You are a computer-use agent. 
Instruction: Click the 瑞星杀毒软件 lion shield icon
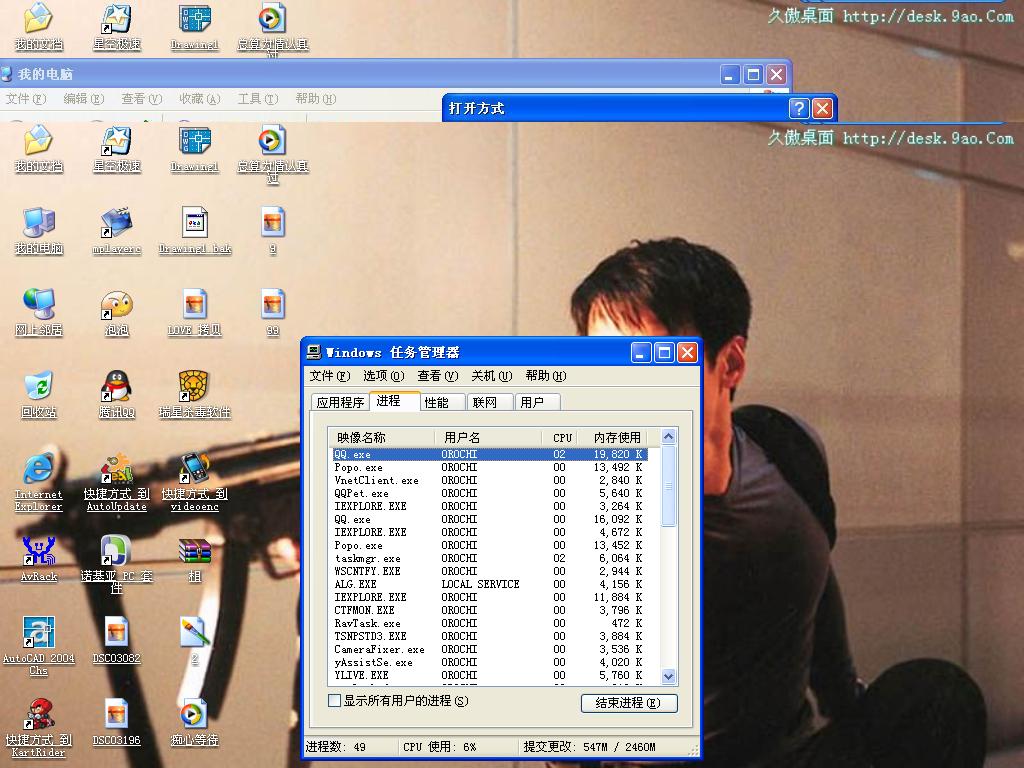(x=194, y=386)
